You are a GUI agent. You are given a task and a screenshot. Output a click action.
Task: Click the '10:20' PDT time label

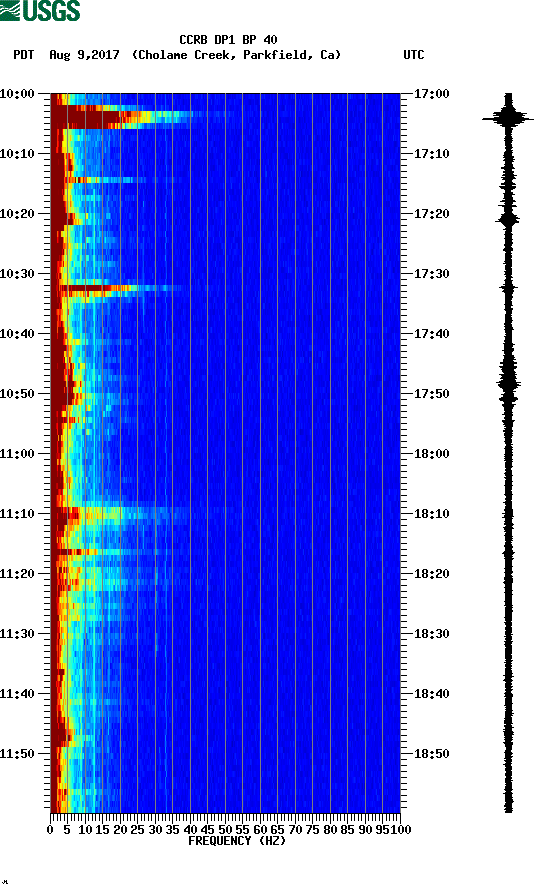[x=17, y=214]
